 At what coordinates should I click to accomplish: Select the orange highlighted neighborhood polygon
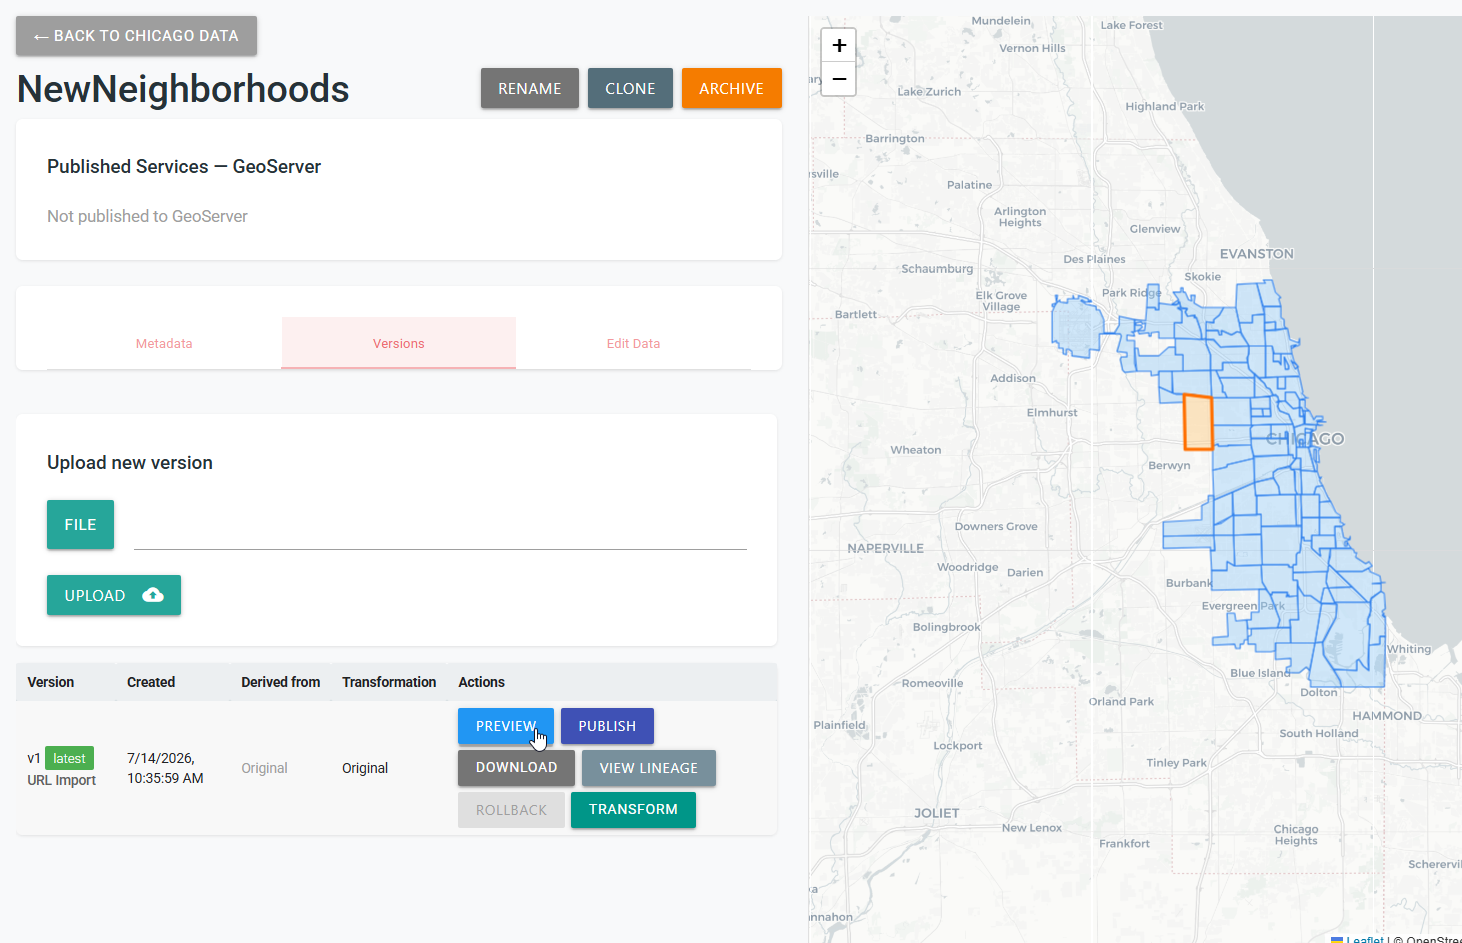coord(1198,422)
